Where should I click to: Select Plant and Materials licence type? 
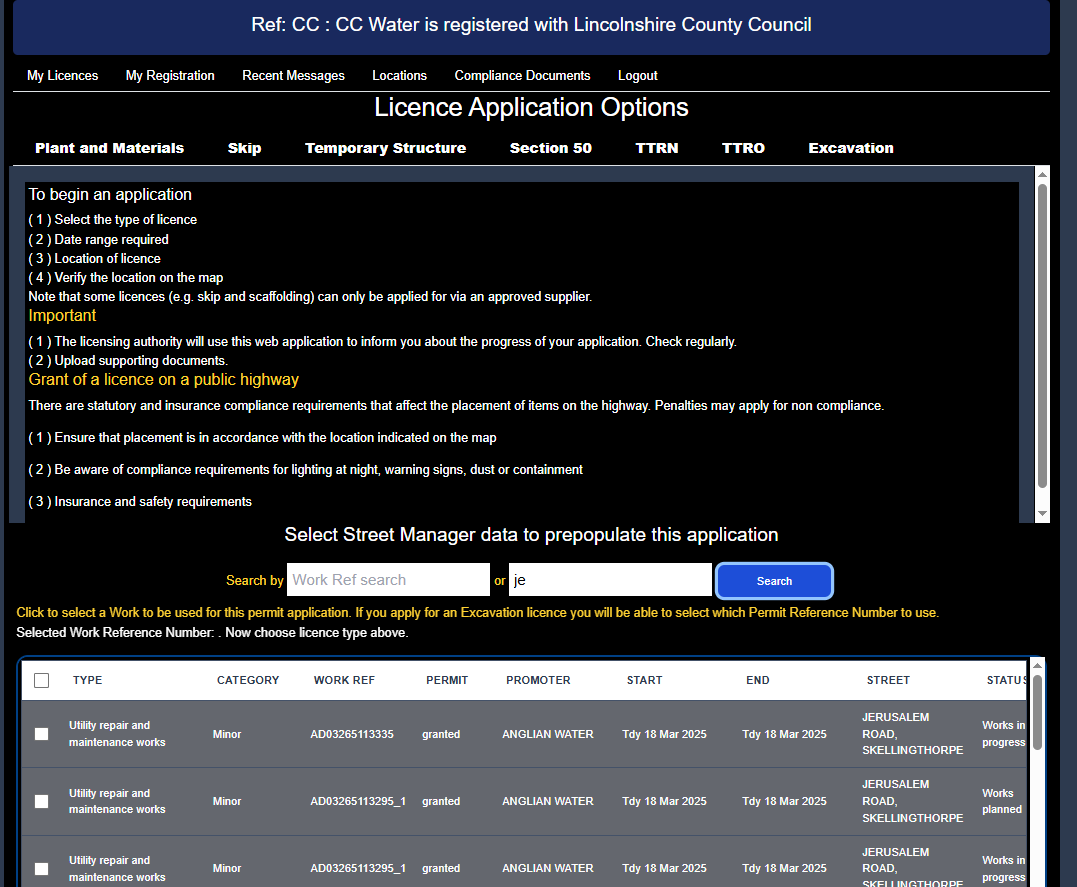(109, 148)
